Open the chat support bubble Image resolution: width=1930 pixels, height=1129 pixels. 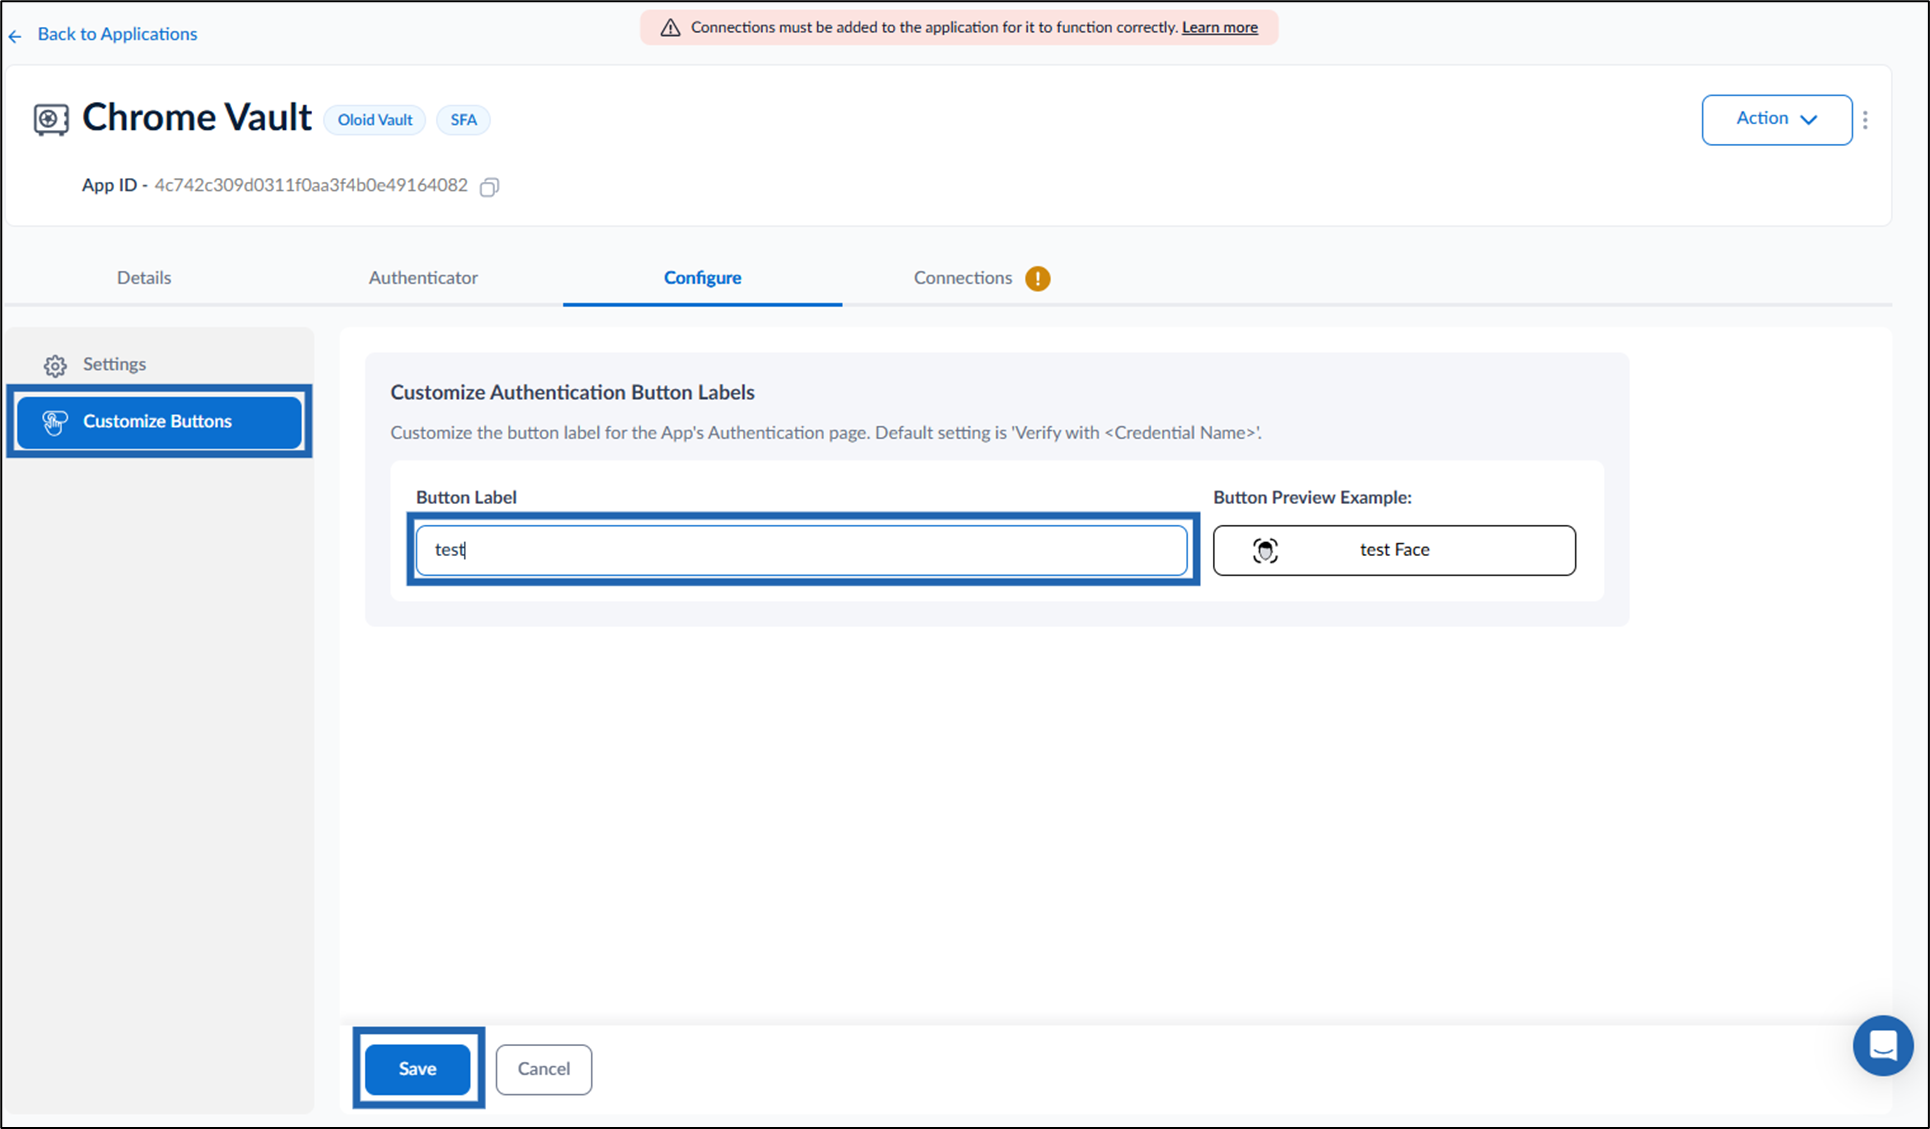click(1883, 1046)
